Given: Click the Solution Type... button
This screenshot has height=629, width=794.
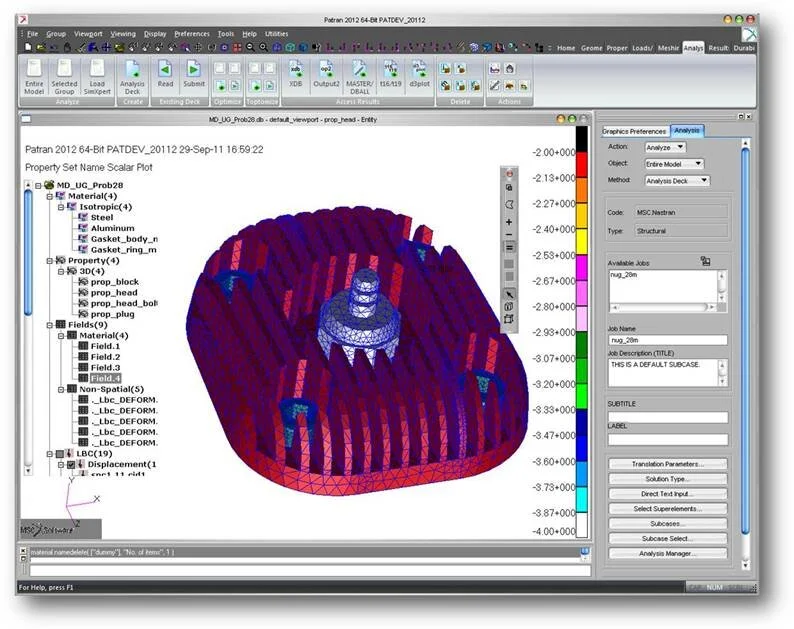Looking at the screenshot, I should 668,479.
